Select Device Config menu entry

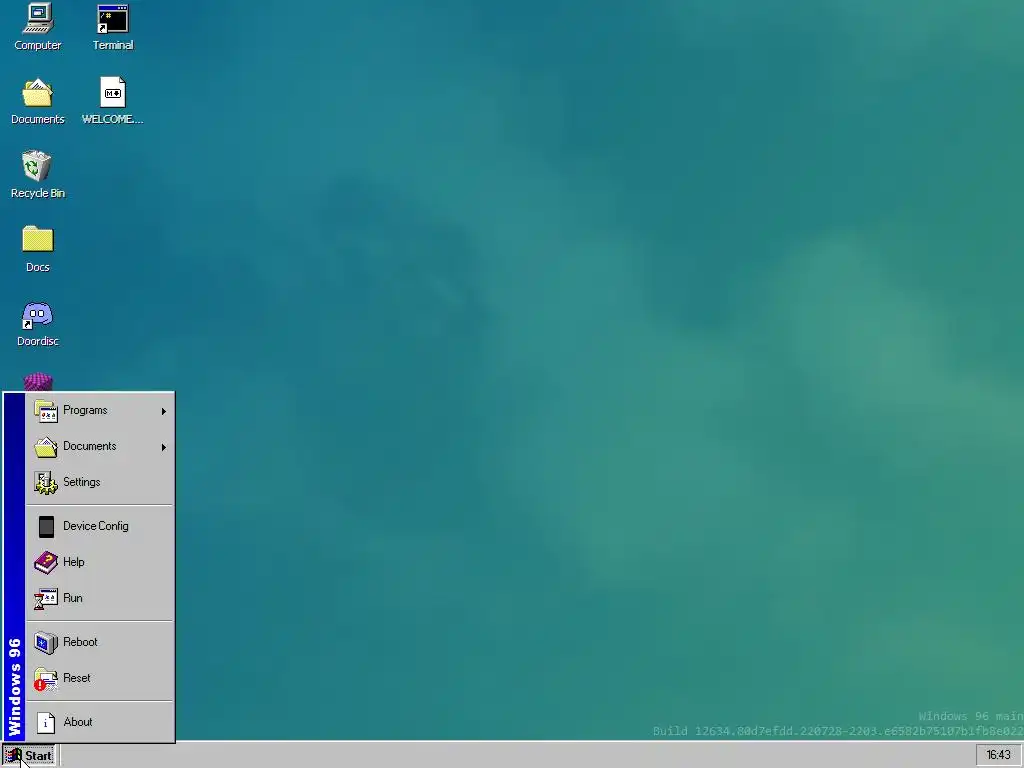[100, 526]
